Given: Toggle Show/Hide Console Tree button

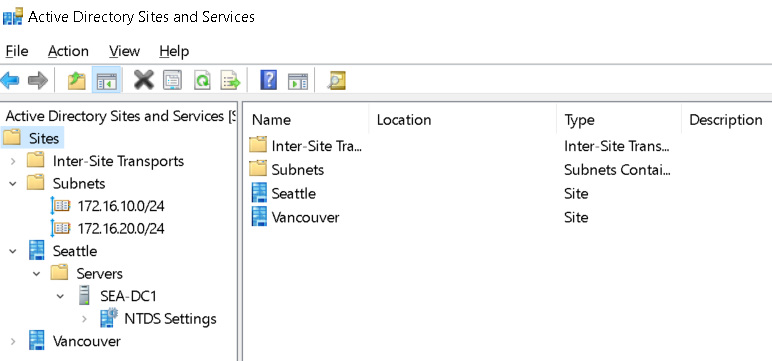Looking at the screenshot, I should [106, 80].
